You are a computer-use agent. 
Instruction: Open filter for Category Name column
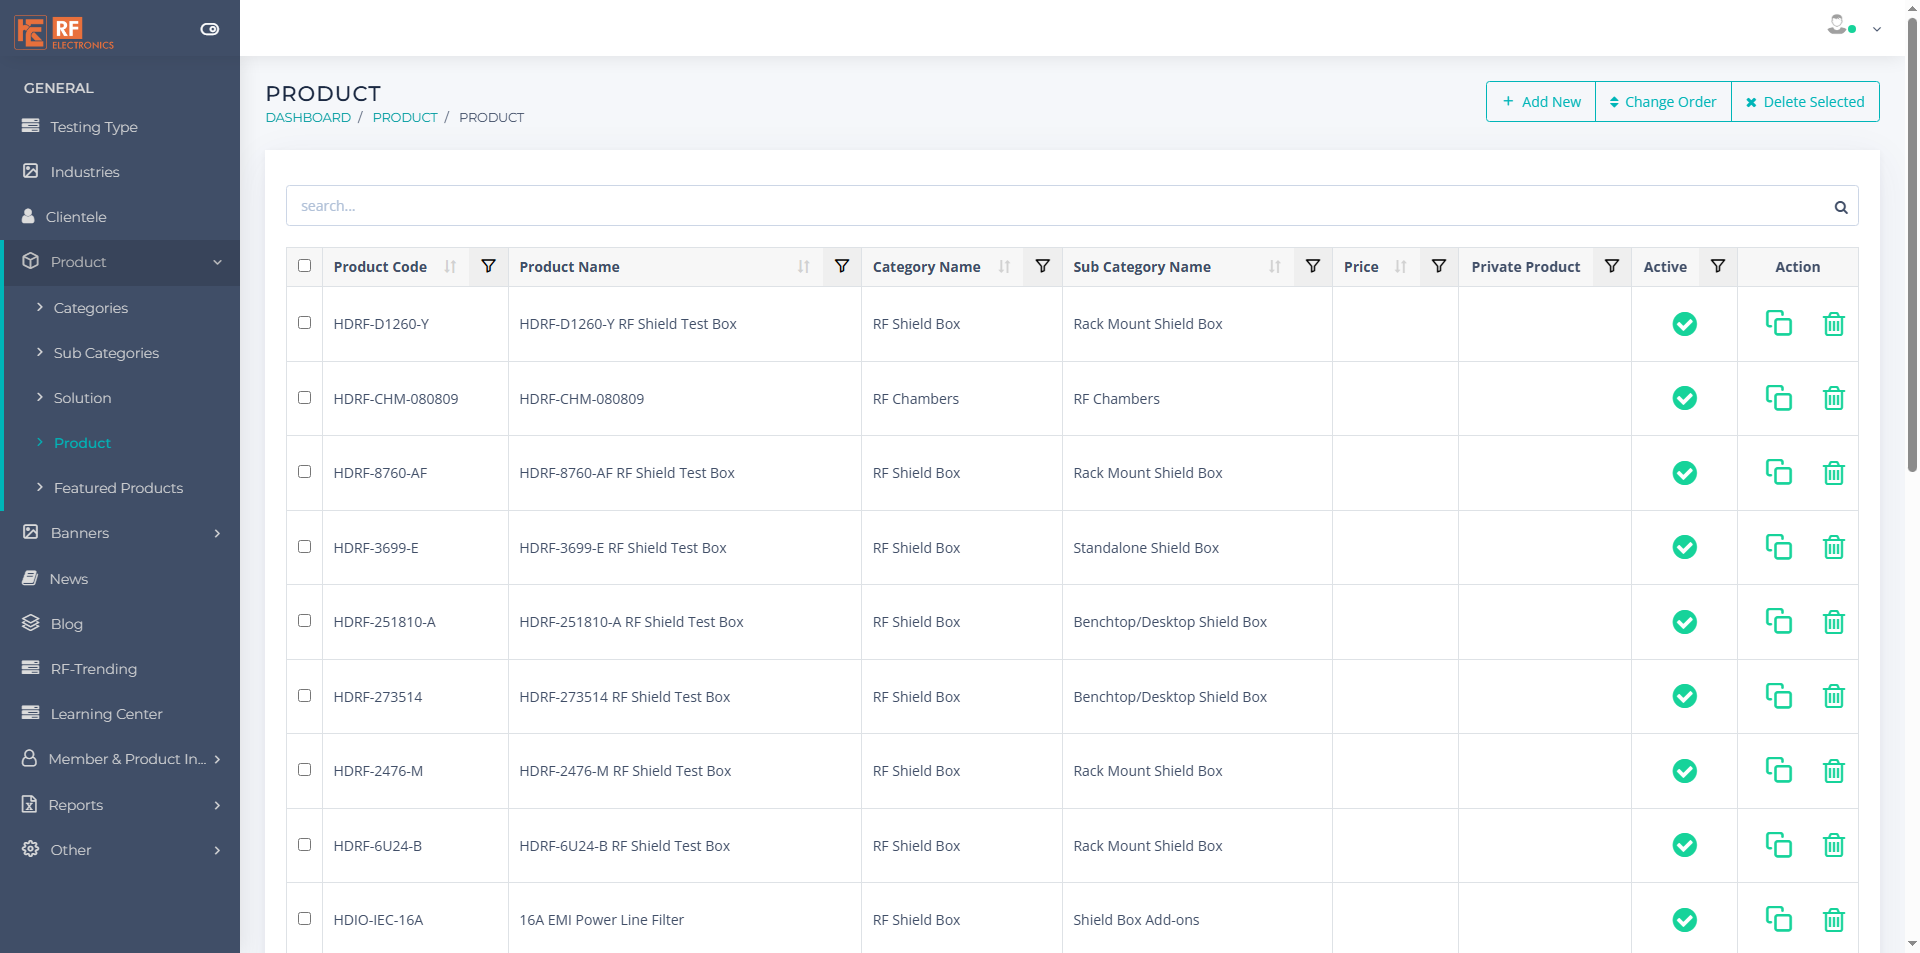pos(1042,266)
